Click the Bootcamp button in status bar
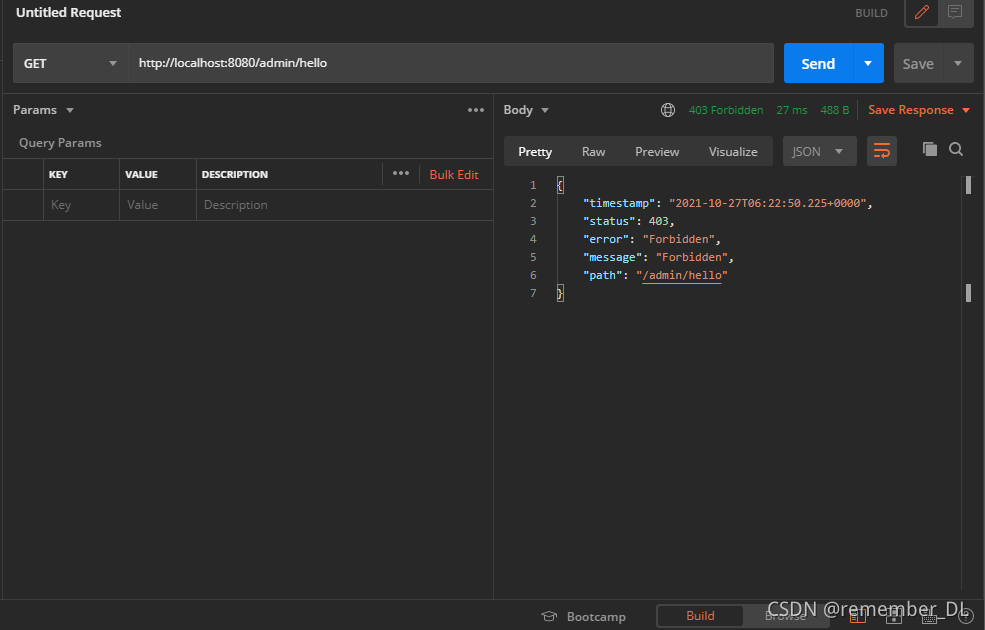Screen dimensions: 985x630 click(584, 617)
